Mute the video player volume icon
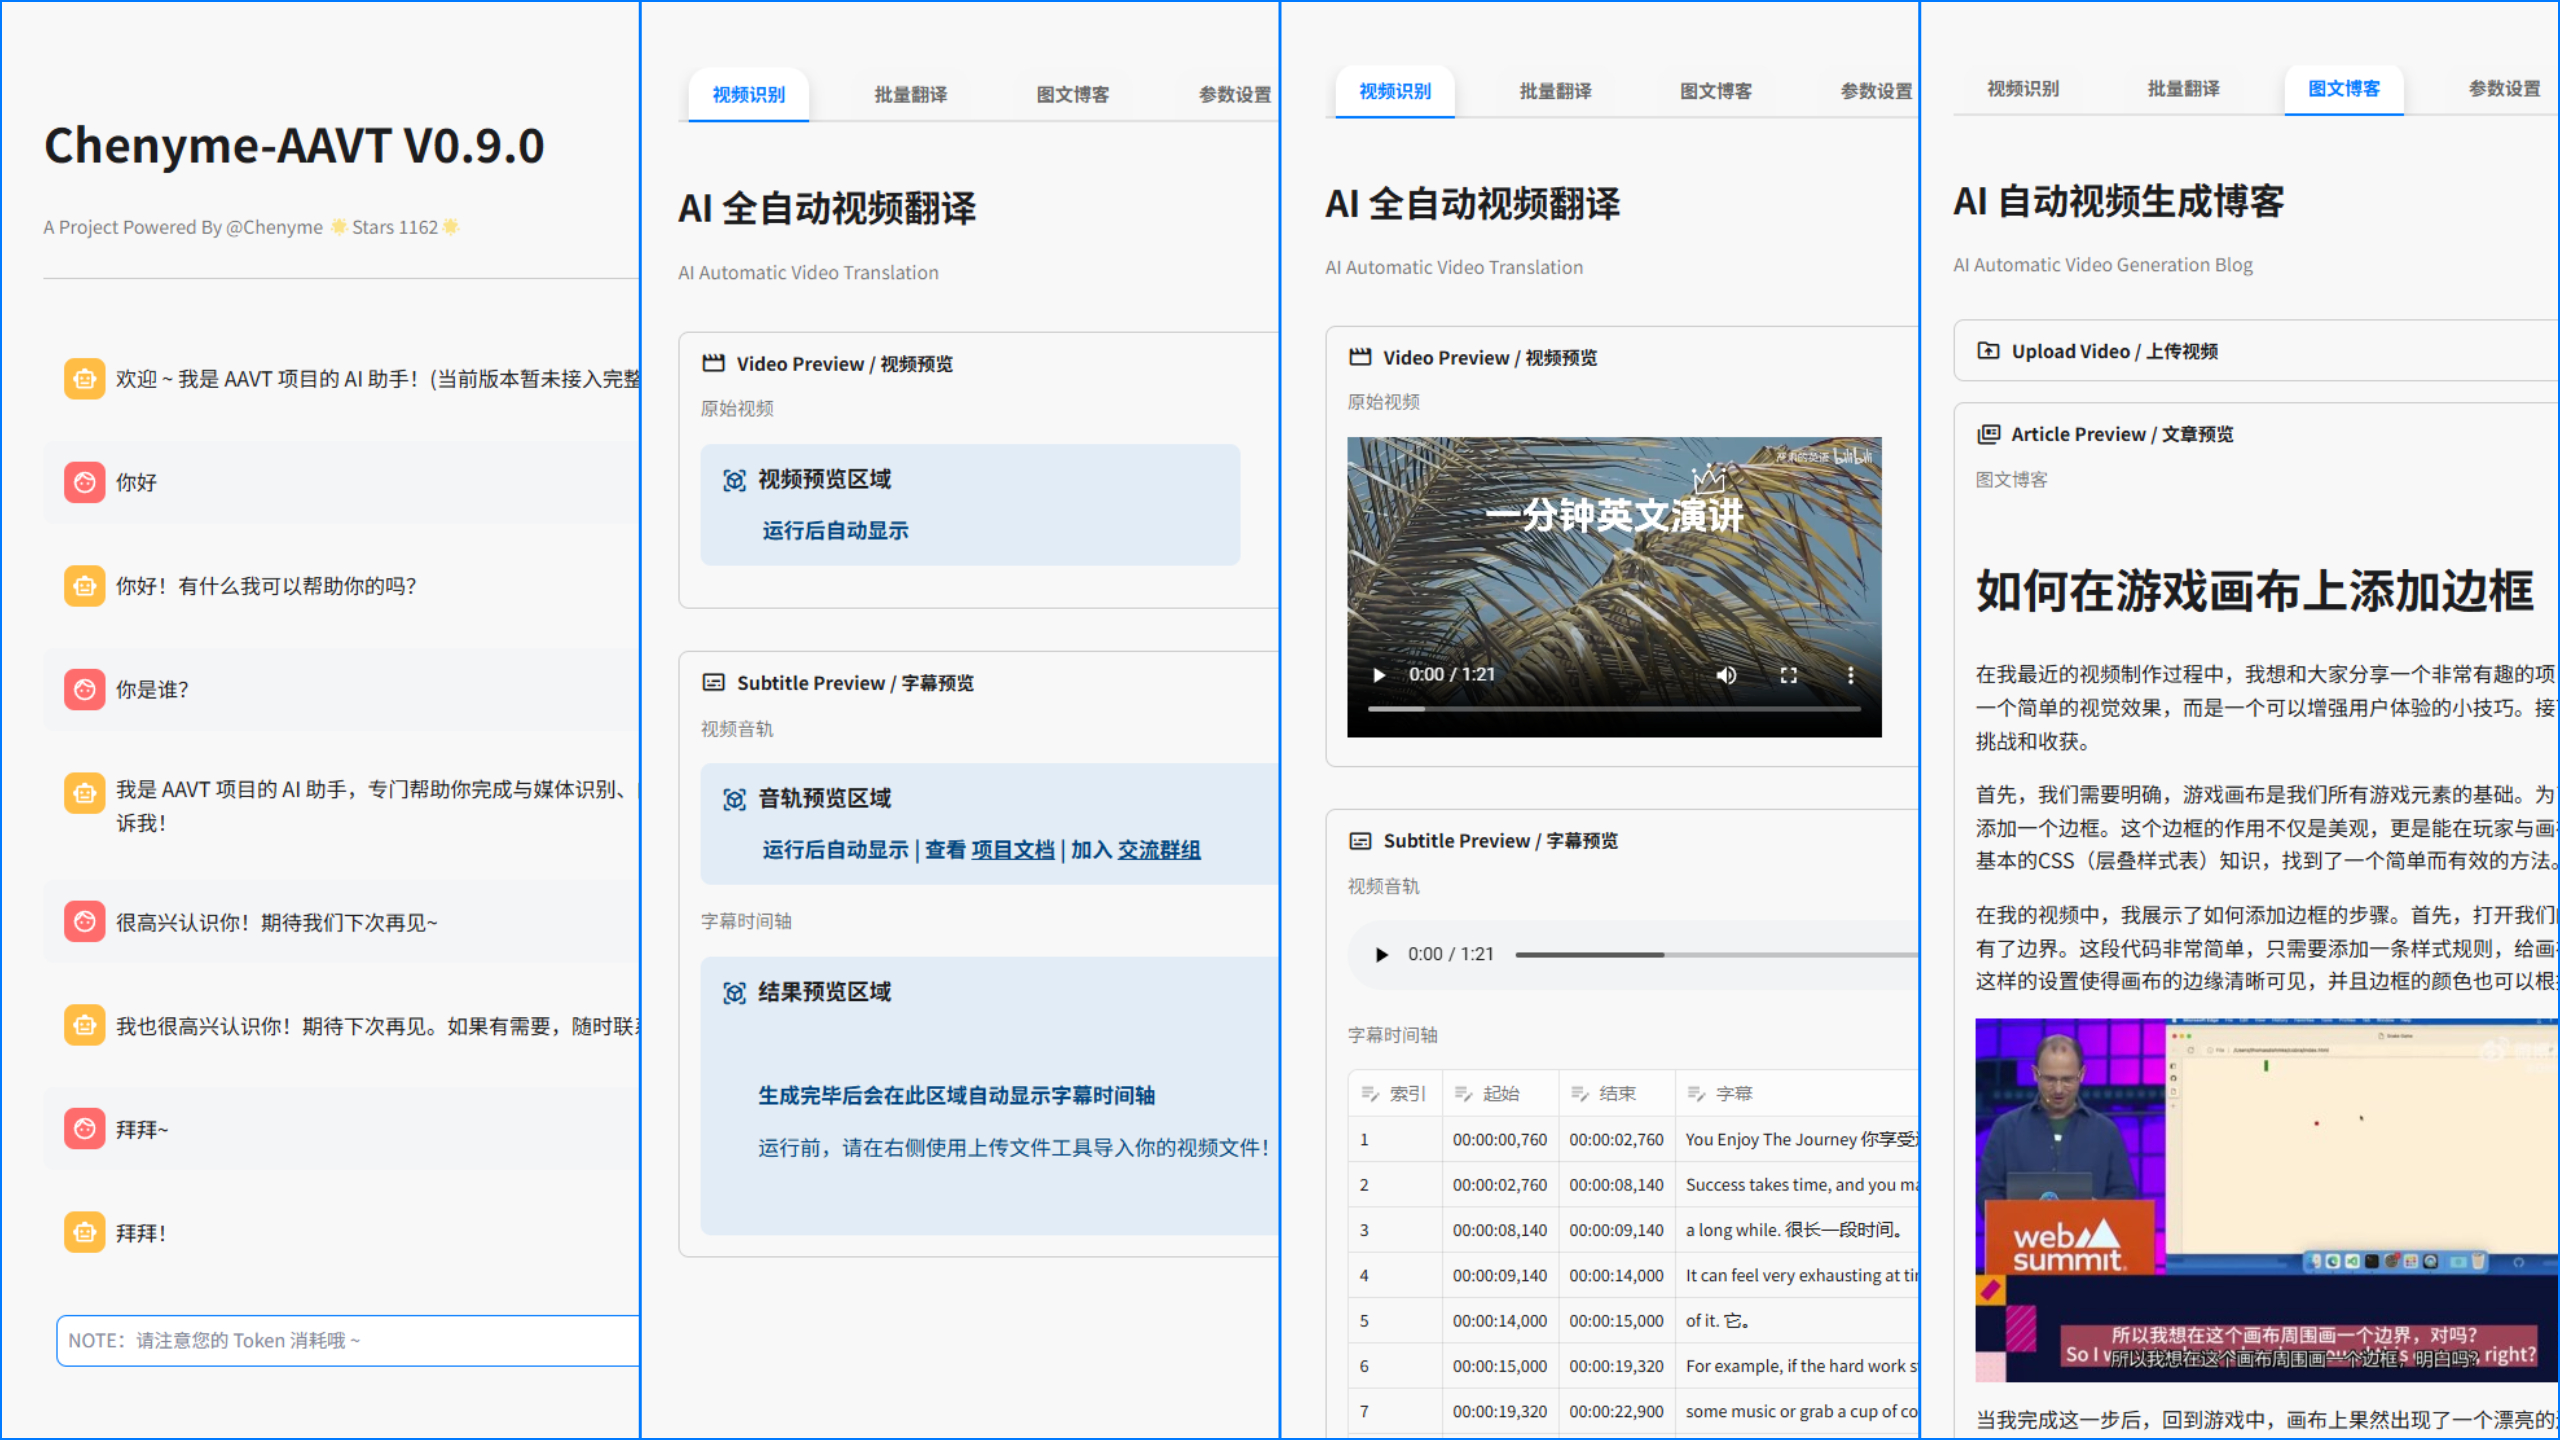Image resolution: width=2560 pixels, height=1440 pixels. [1726, 675]
